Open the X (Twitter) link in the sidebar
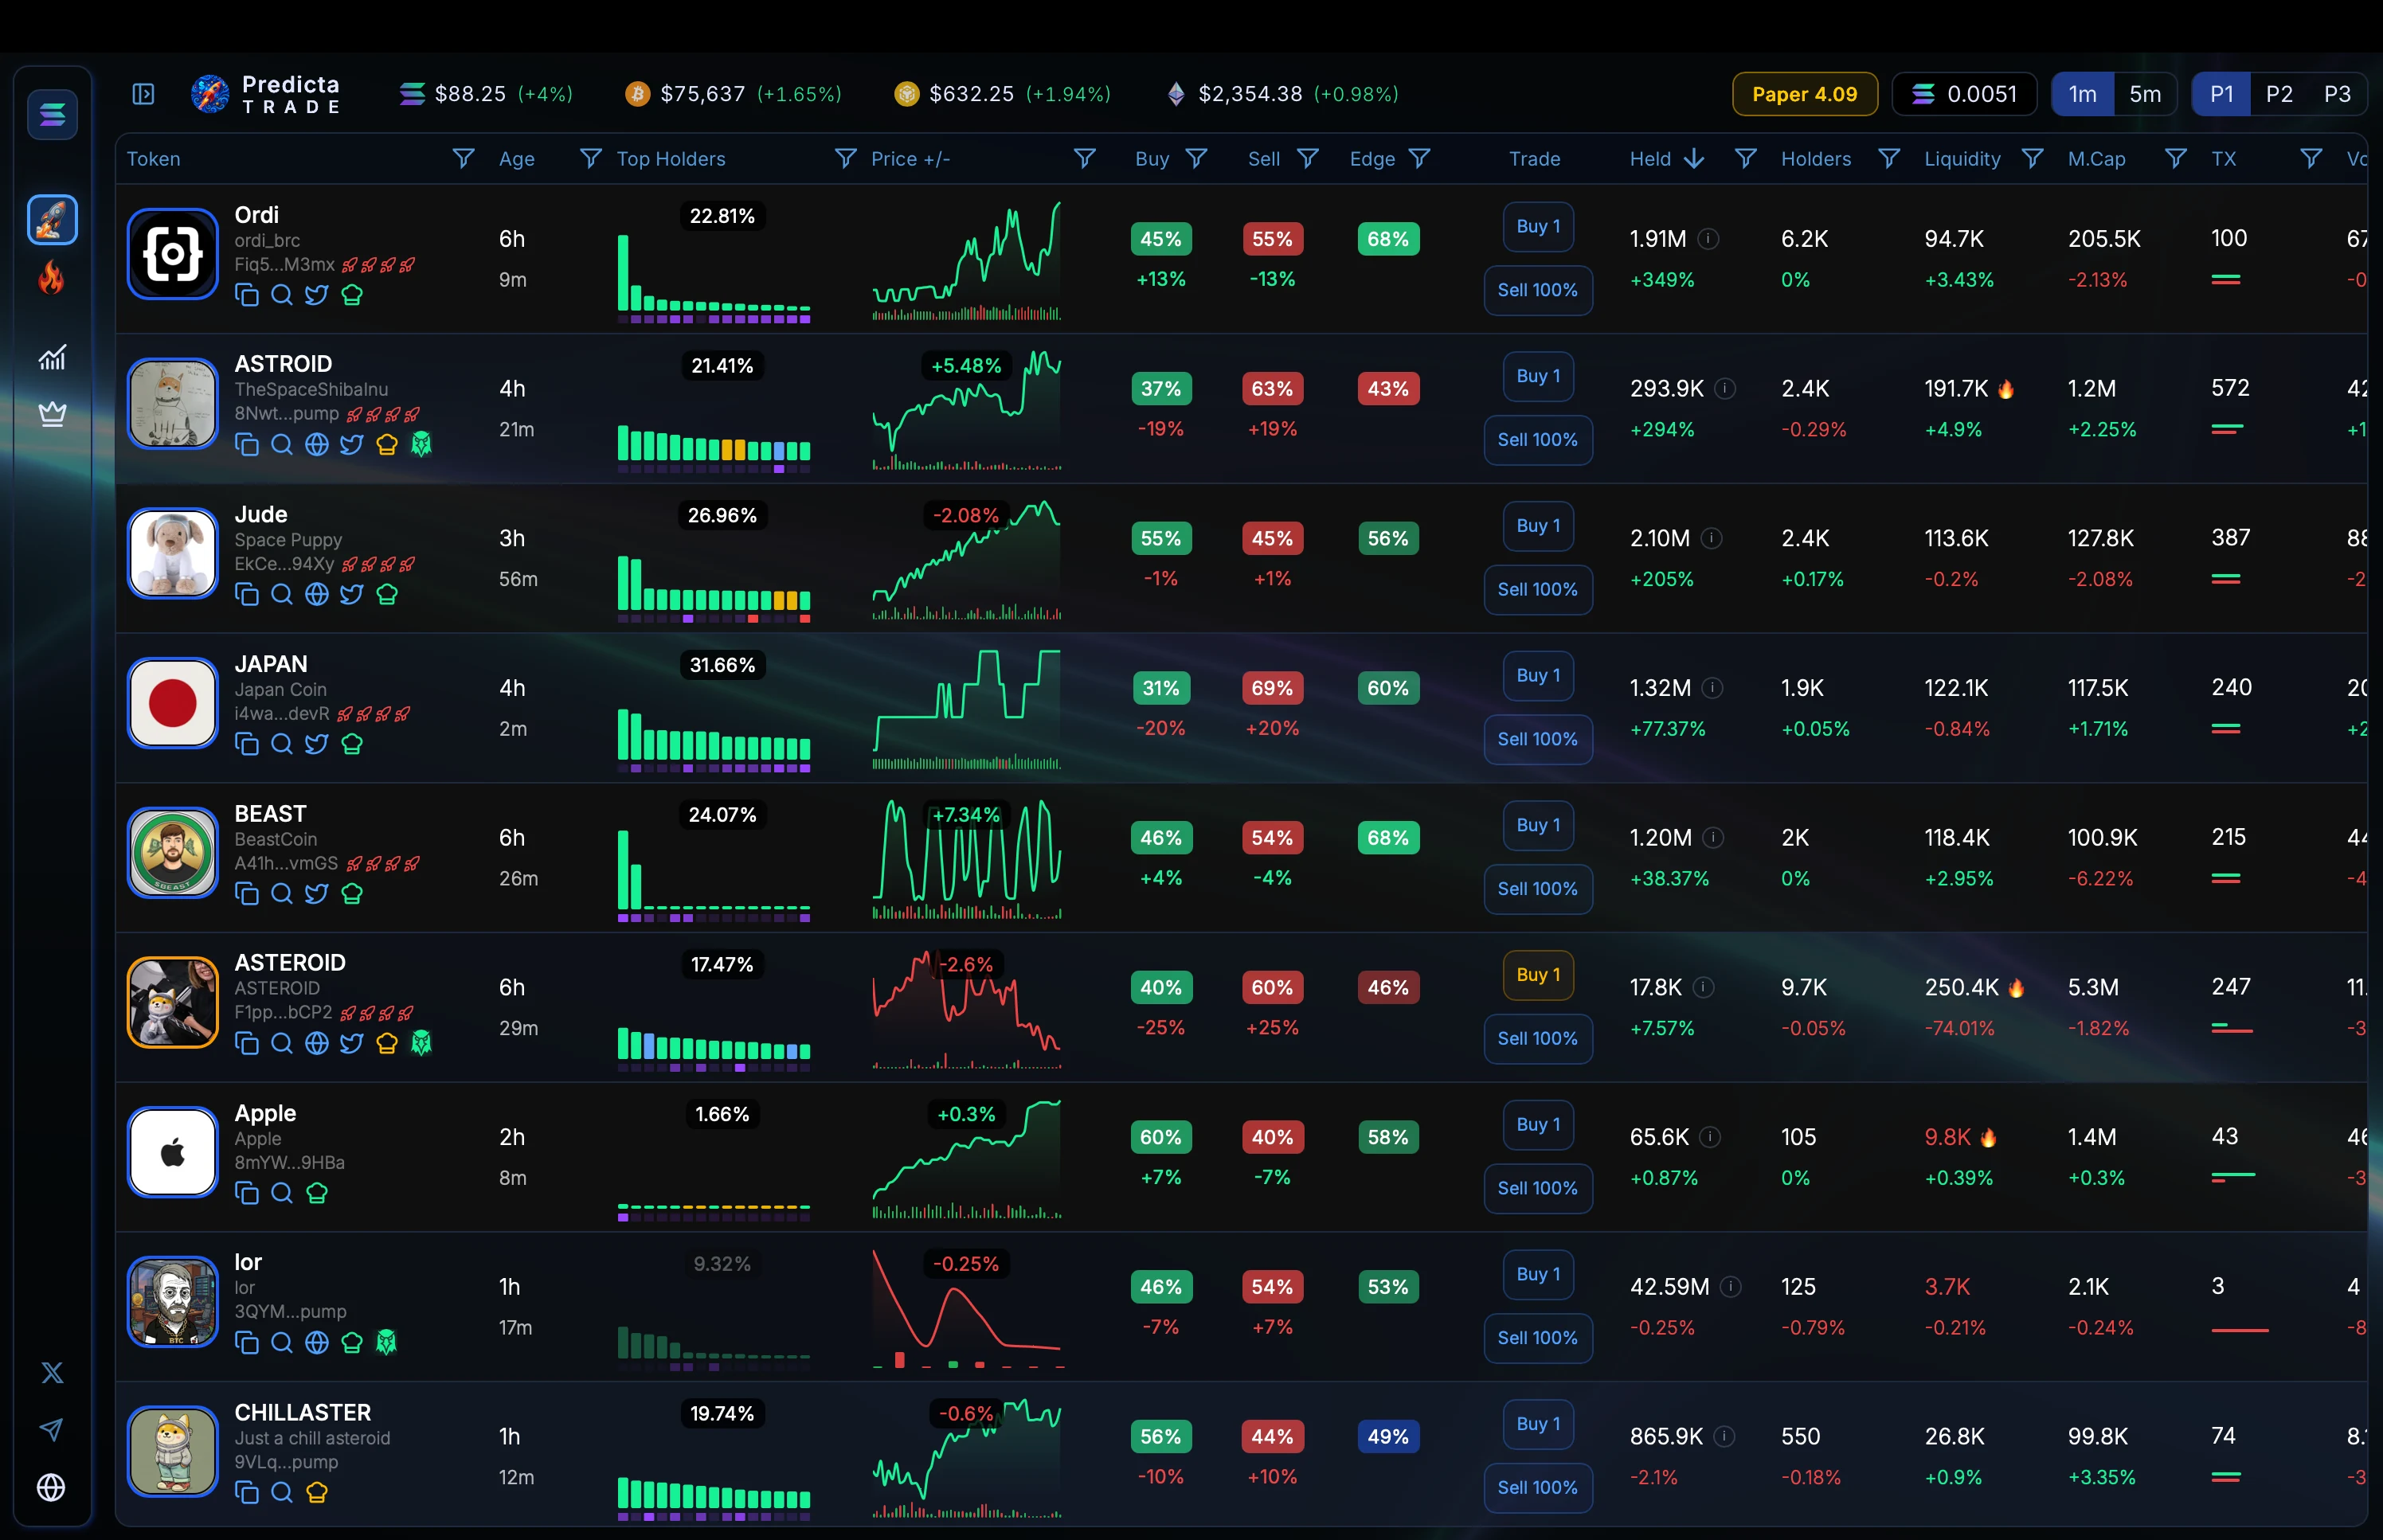Image resolution: width=2383 pixels, height=1540 pixels. point(52,1372)
